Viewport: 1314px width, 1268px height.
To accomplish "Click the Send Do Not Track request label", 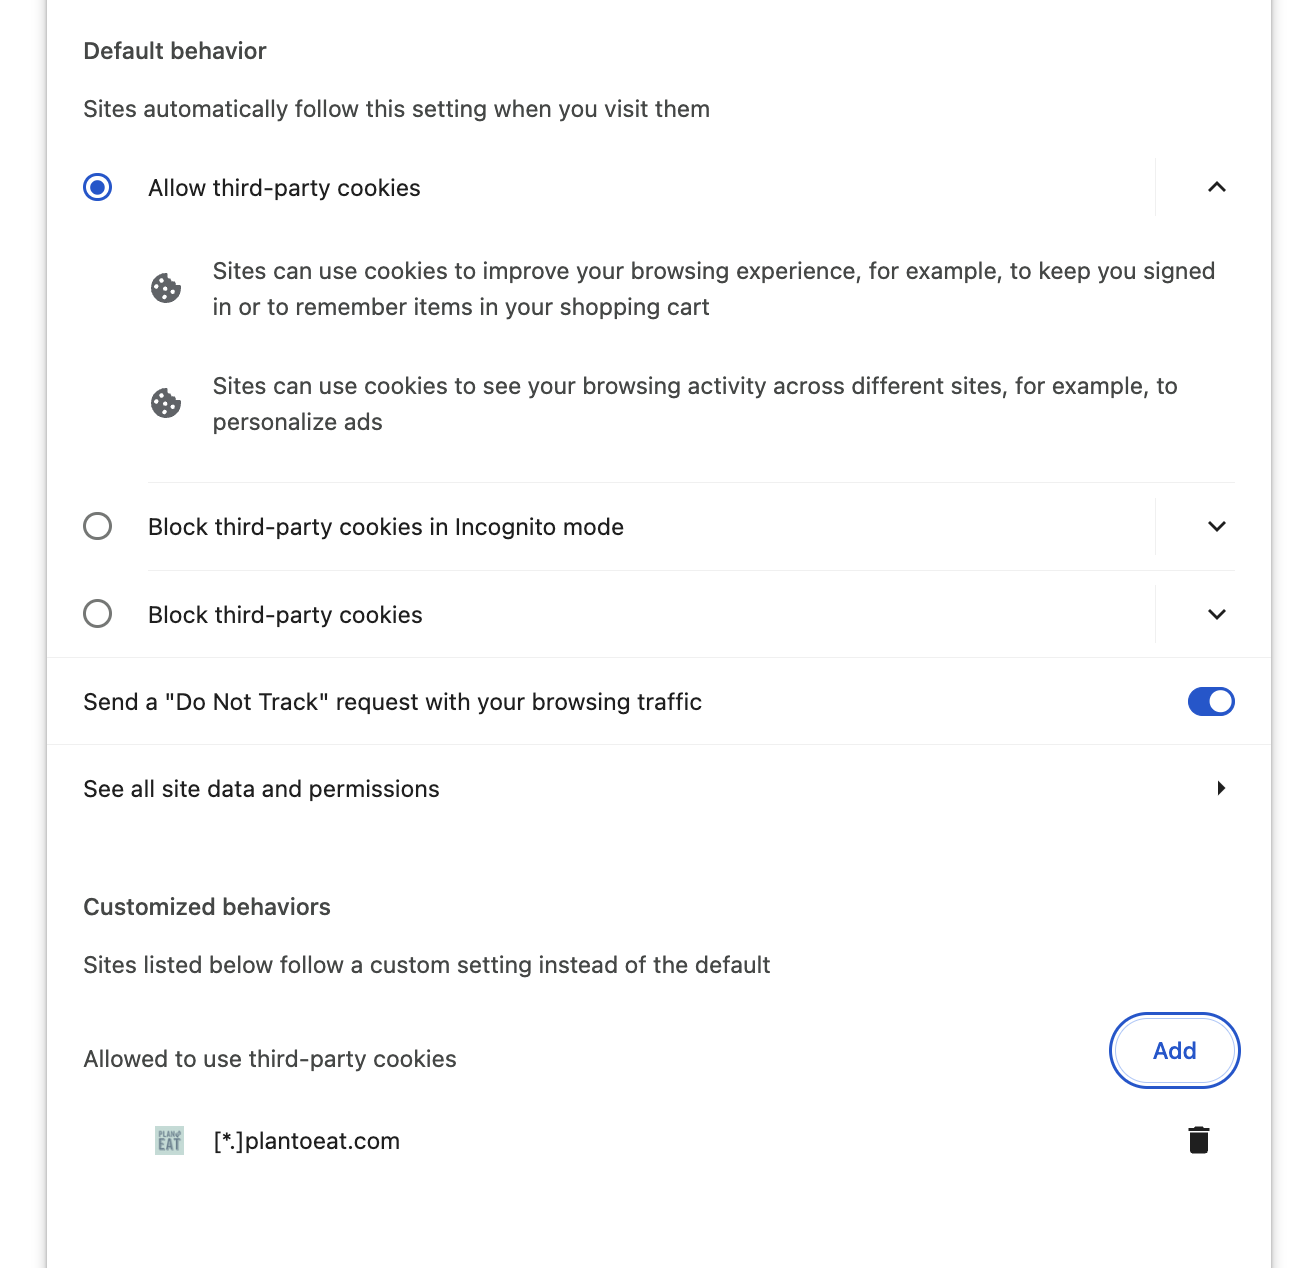I will coord(392,702).
